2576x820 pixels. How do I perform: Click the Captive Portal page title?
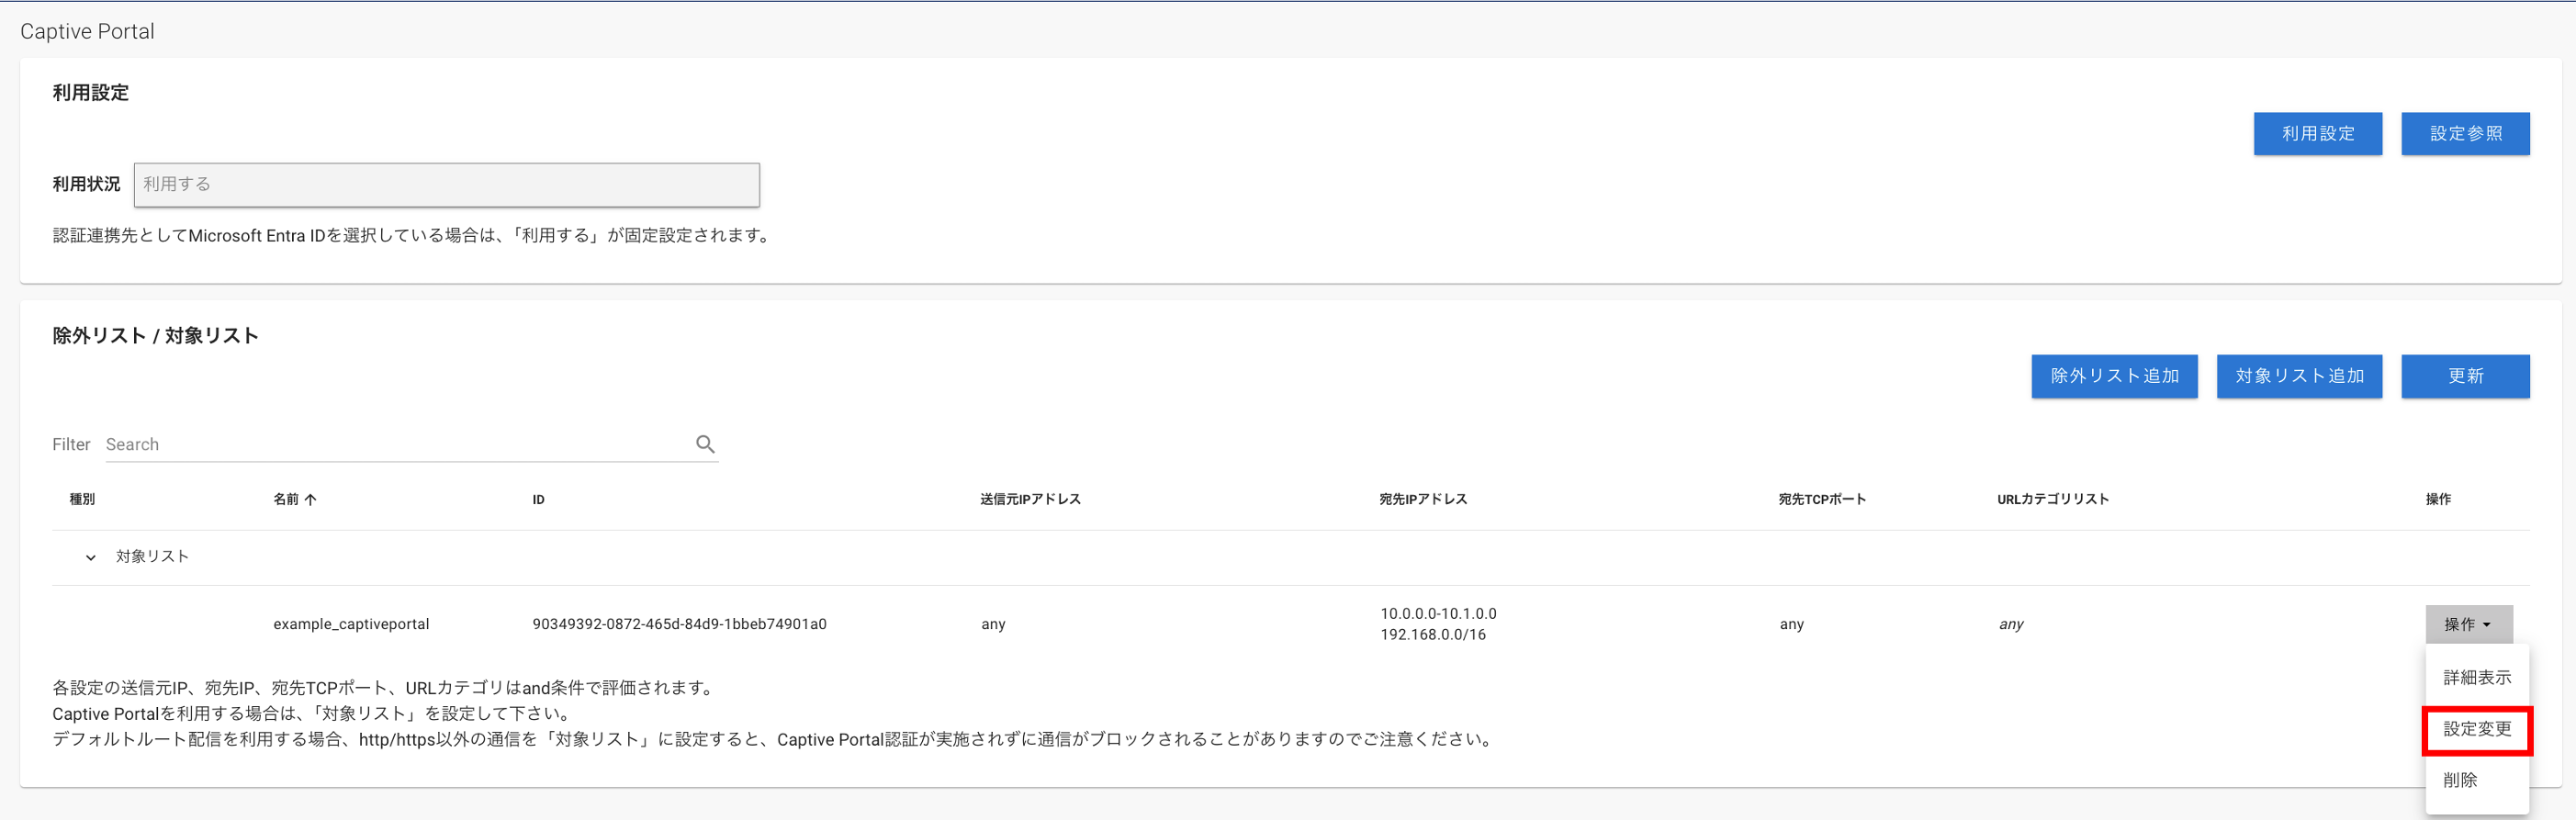pyautogui.click(x=87, y=31)
